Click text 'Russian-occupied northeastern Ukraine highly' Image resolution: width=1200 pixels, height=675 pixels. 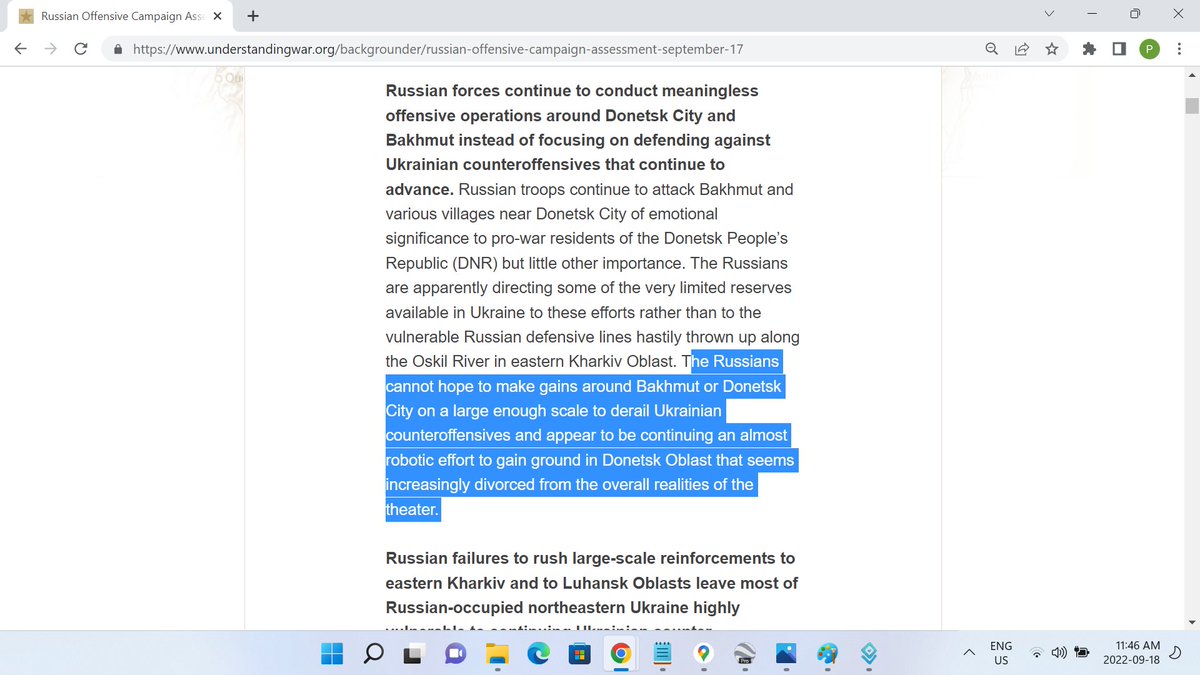click(563, 608)
